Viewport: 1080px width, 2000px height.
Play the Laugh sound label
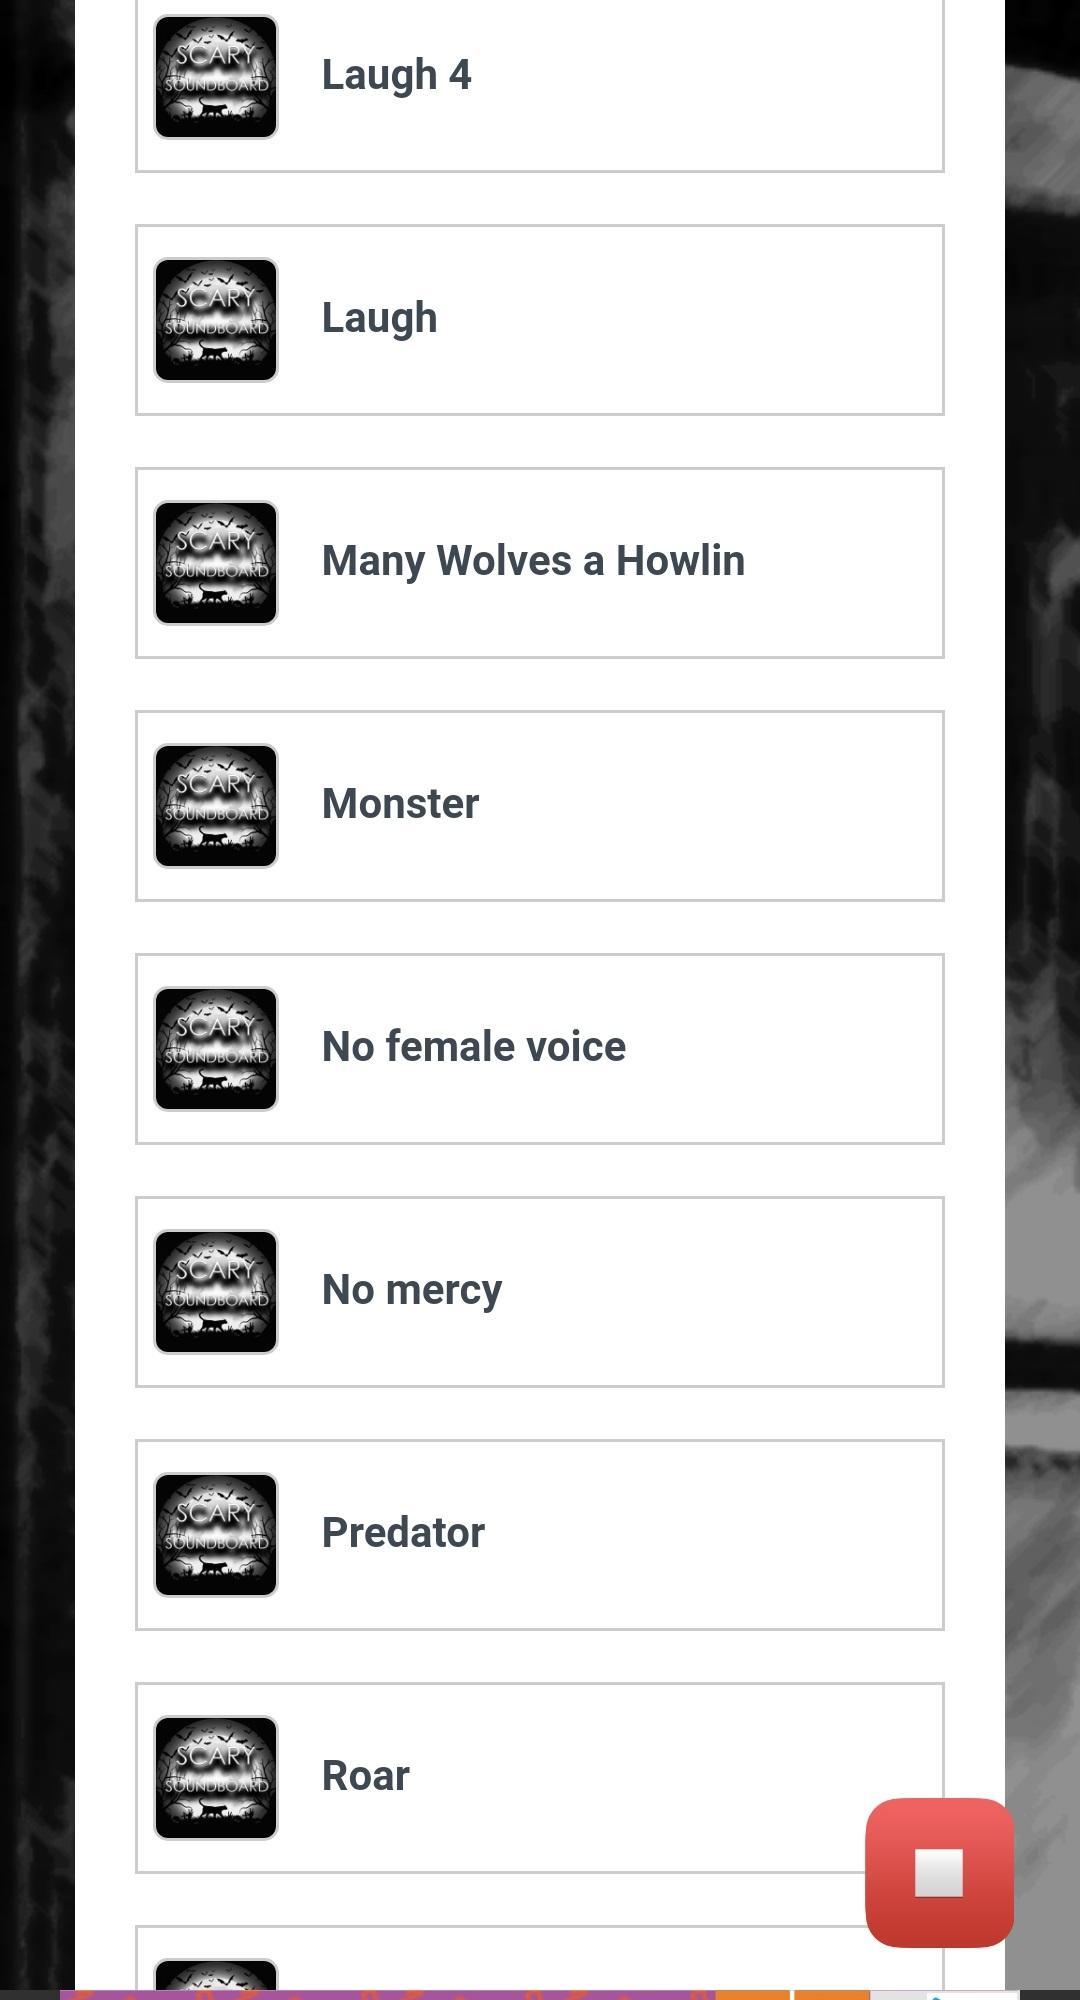[379, 320]
